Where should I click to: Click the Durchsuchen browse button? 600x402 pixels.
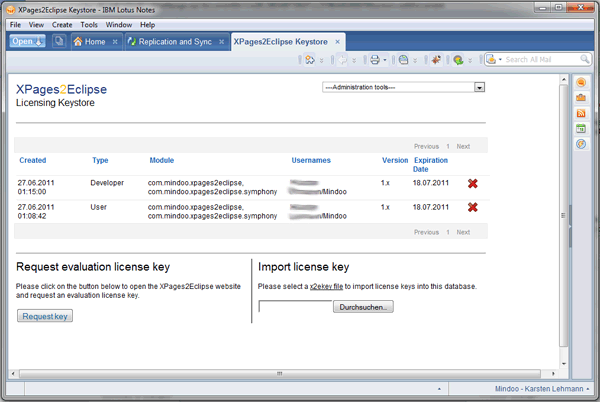tap(363, 307)
